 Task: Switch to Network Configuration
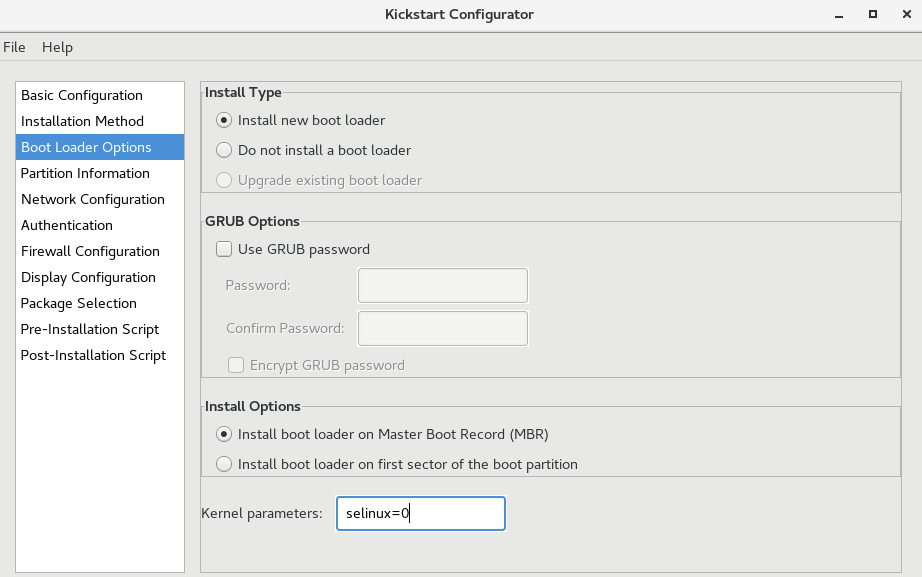pos(100,199)
